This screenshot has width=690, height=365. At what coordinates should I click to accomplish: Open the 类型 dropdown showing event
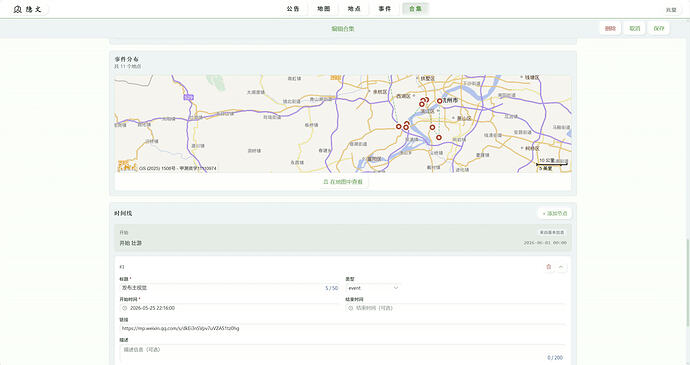(373, 288)
